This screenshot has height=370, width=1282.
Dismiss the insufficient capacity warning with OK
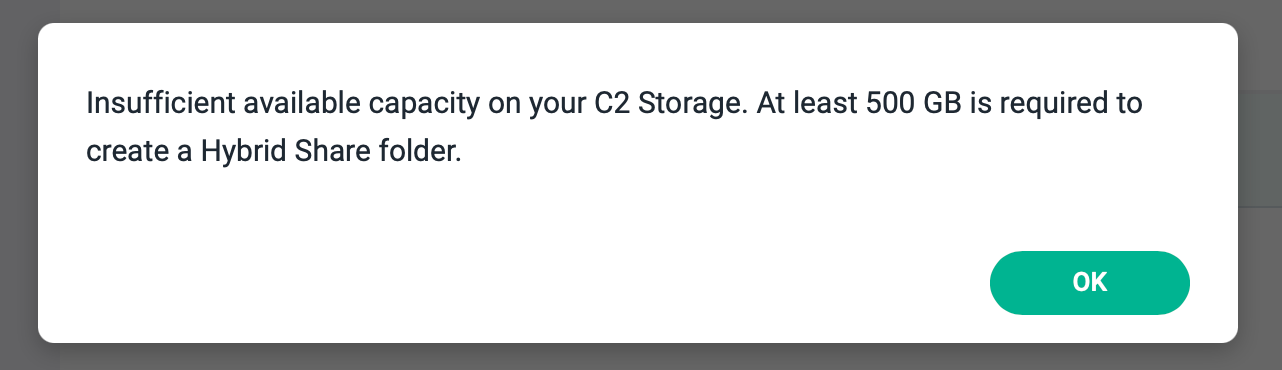1089,283
